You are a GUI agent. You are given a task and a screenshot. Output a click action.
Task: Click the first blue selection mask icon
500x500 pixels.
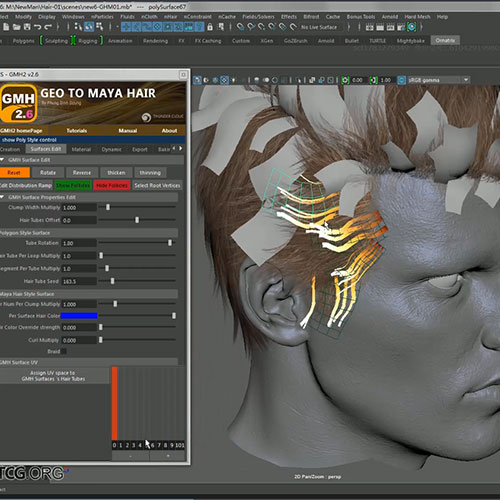(126, 27)
